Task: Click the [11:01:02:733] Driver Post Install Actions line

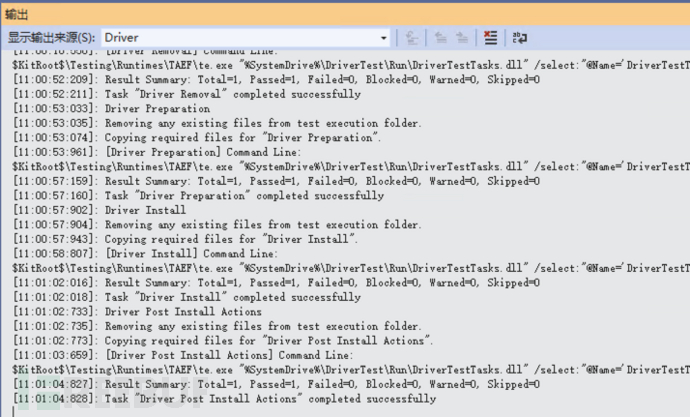Action: point(137,312)
